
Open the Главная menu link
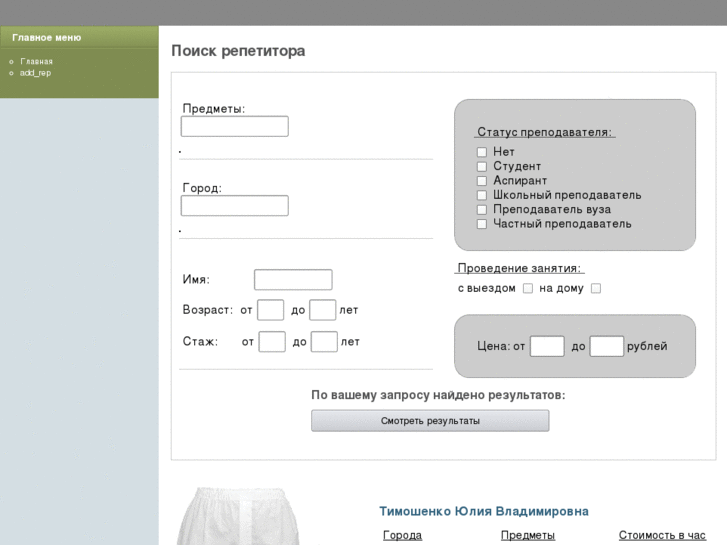click(36, 61)
